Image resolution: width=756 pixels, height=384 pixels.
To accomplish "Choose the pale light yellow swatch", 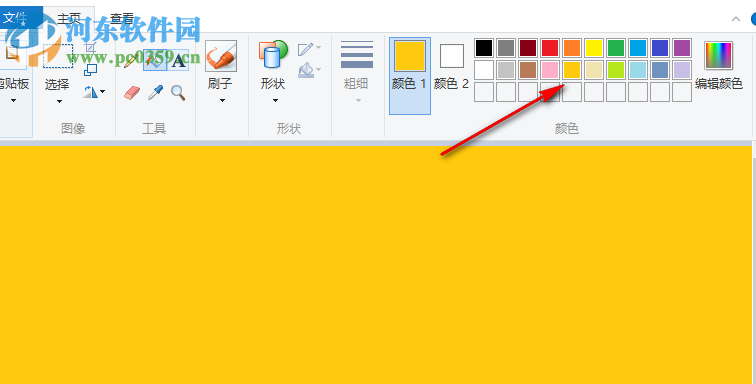I will point(594,70).
